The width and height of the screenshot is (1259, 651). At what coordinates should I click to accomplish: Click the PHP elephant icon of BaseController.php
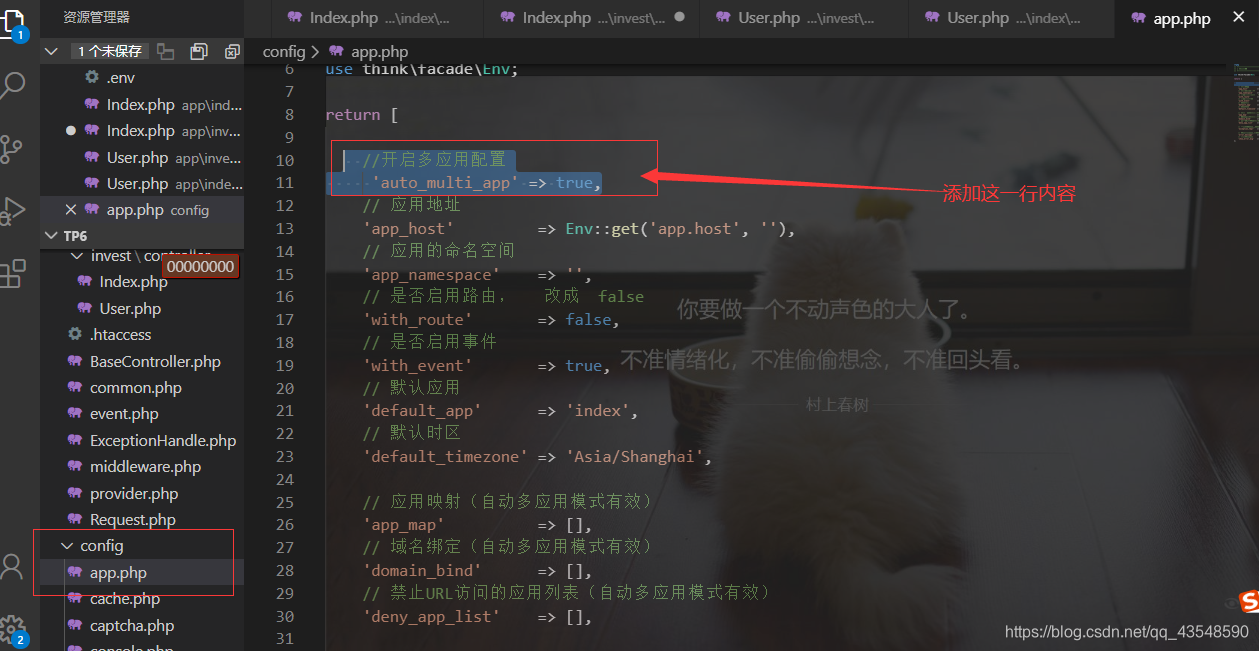(x=75, y=361)
